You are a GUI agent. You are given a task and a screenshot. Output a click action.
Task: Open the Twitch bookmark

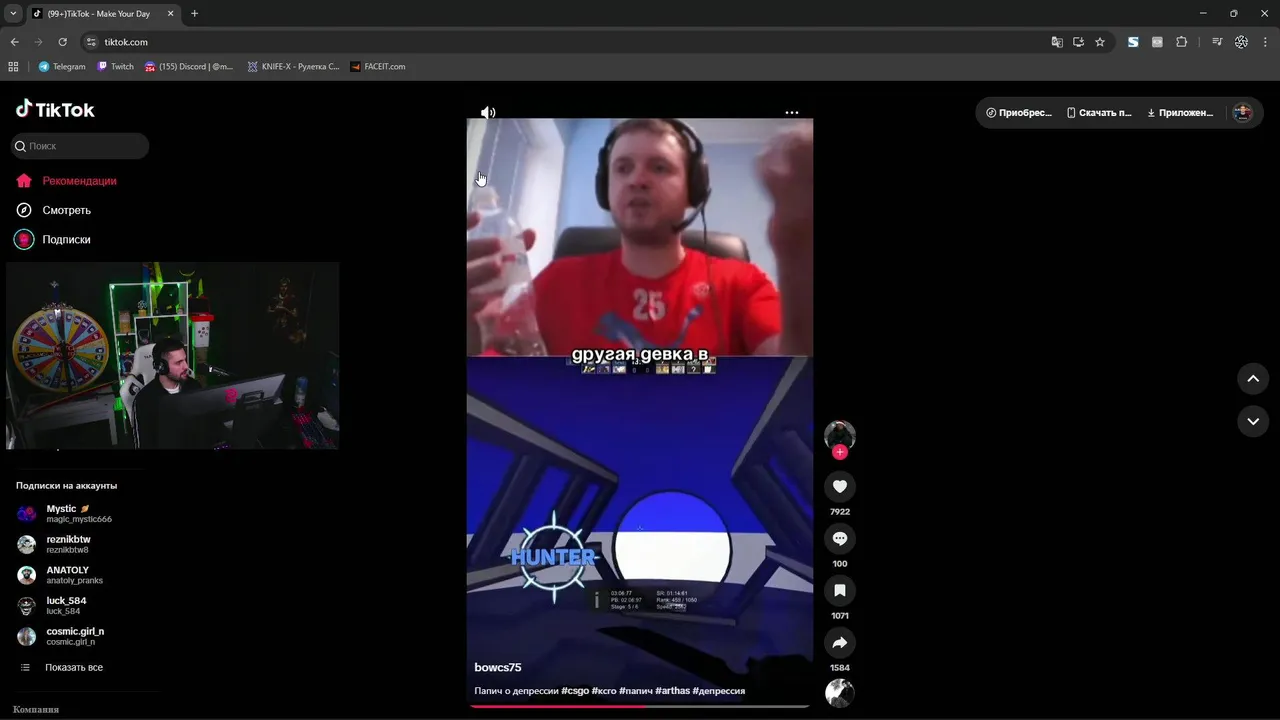tap(116, 67)
